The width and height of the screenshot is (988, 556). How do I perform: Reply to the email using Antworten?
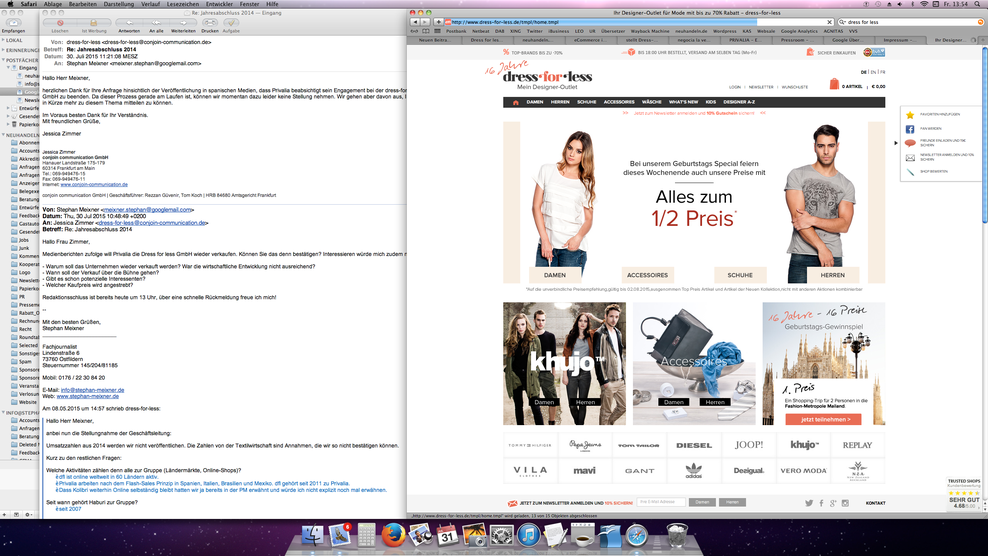coord(129,23)
